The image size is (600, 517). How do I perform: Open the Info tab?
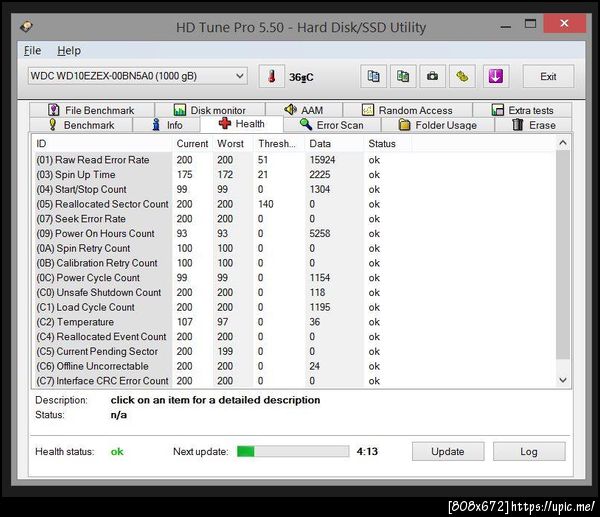(x=166, y=125)
